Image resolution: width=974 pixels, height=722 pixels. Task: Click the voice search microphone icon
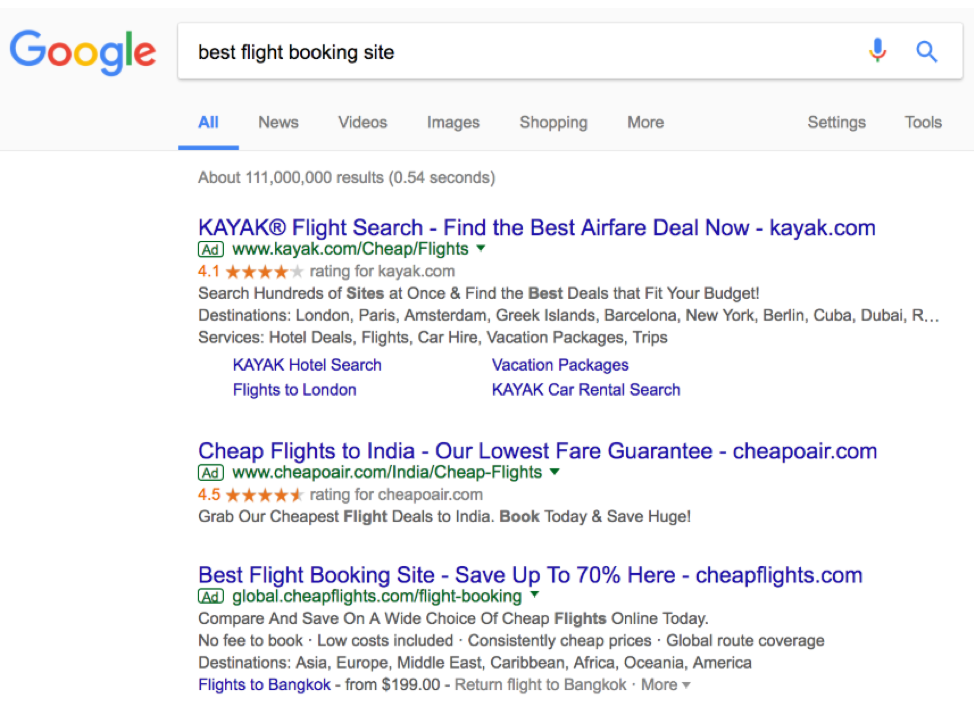tap(877, 51)
